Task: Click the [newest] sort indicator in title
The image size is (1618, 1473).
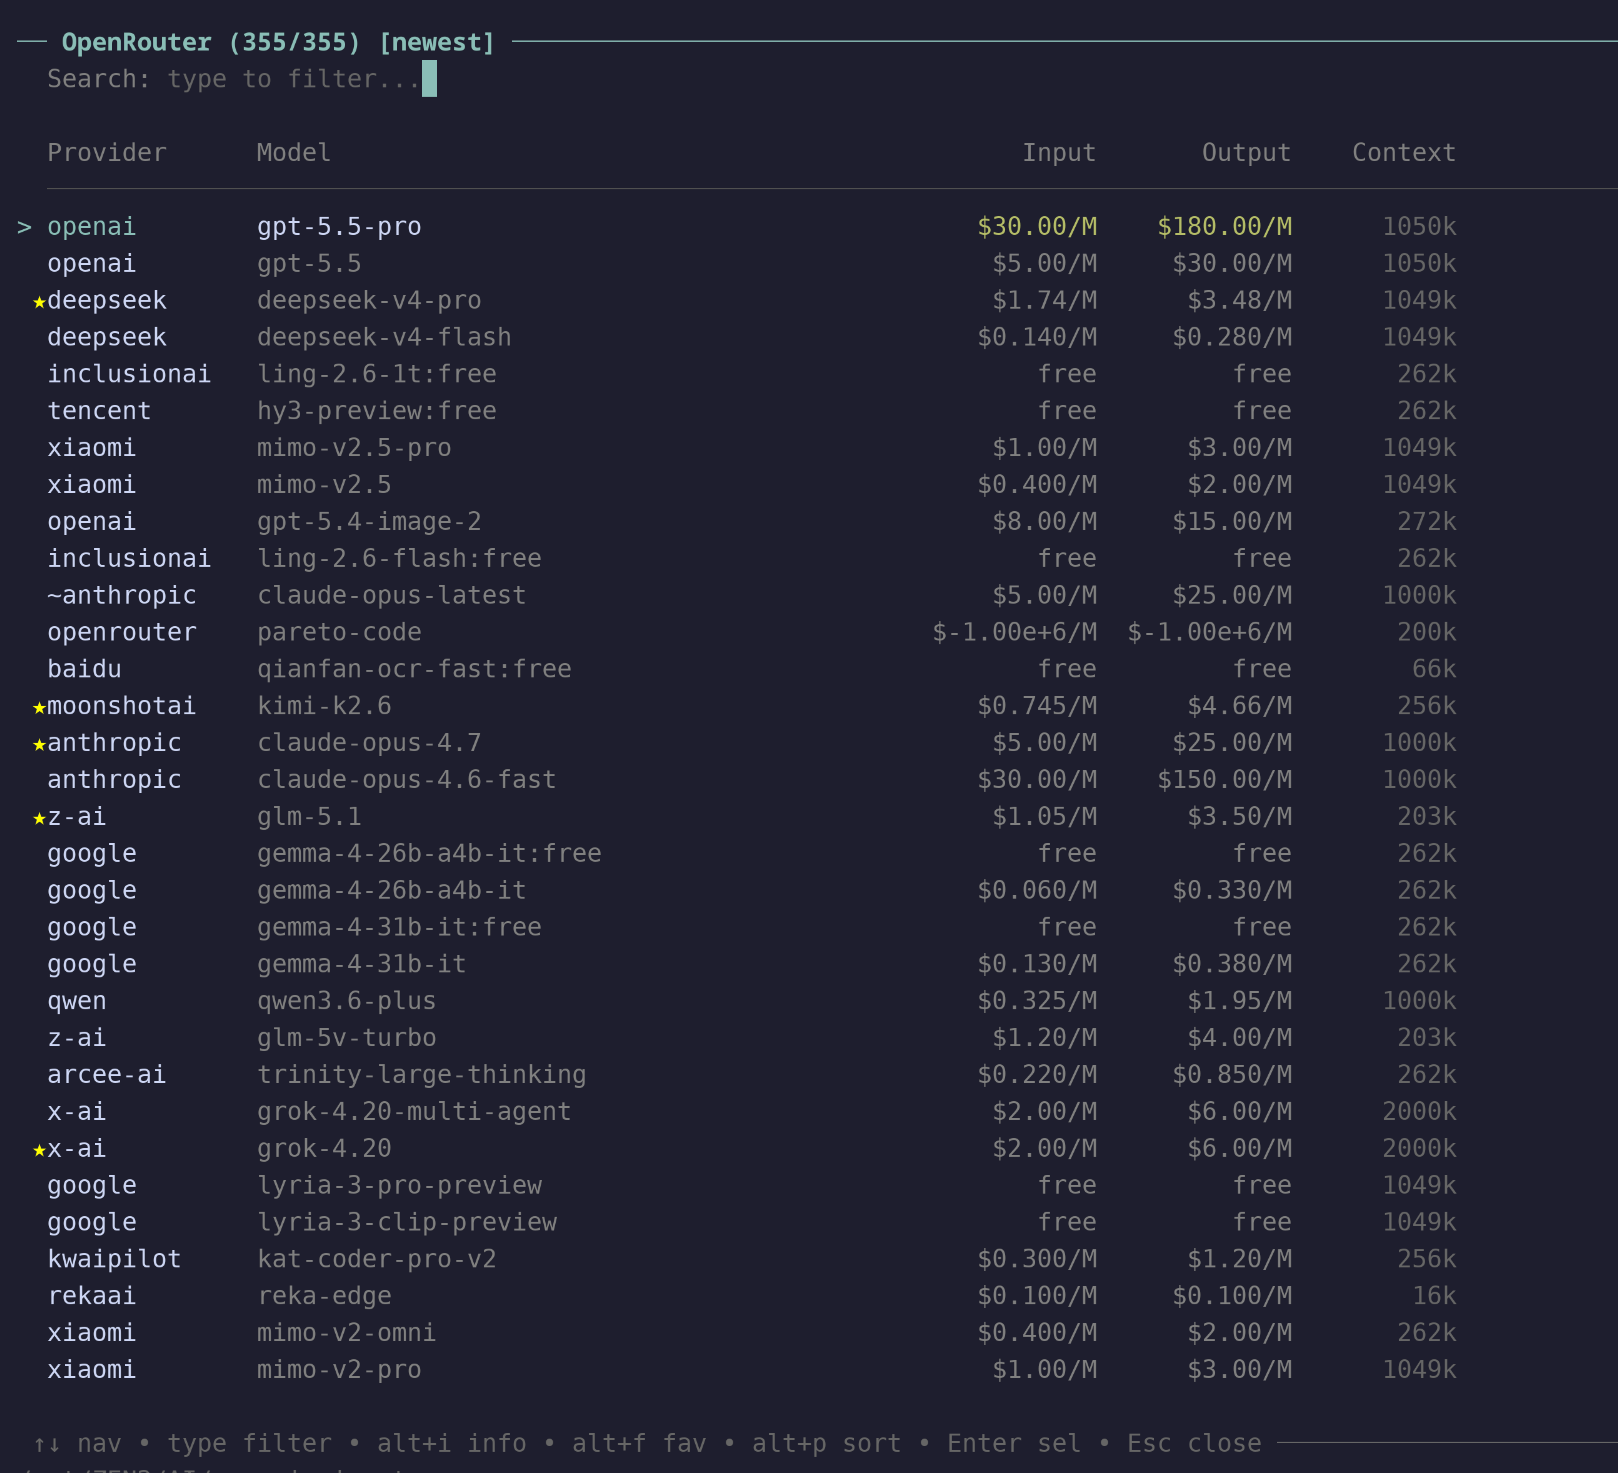Action: [437, 43]
